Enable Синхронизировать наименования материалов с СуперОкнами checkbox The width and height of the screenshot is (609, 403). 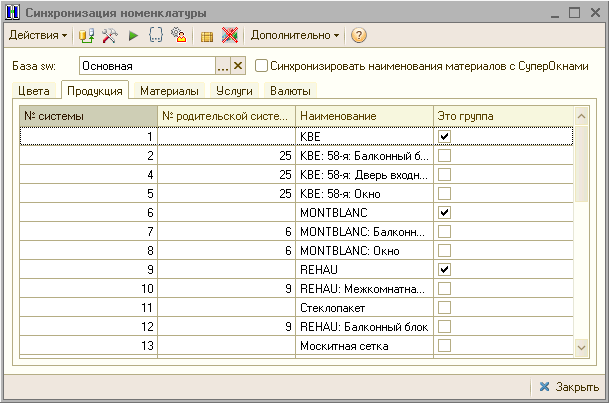(x=261, y=66)
